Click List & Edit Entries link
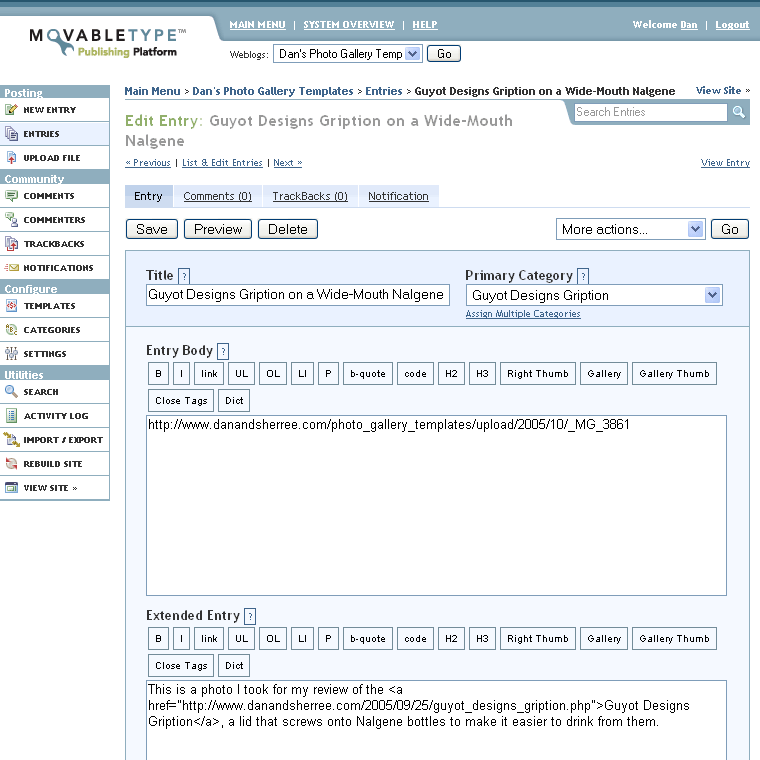This screenshot has height=760, width=760. pos(222,163)
